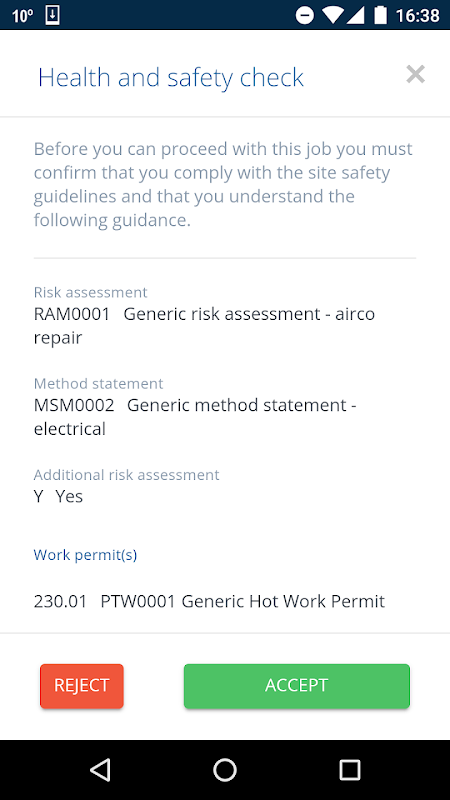Tap the Android home circle icon

point(224,769)
